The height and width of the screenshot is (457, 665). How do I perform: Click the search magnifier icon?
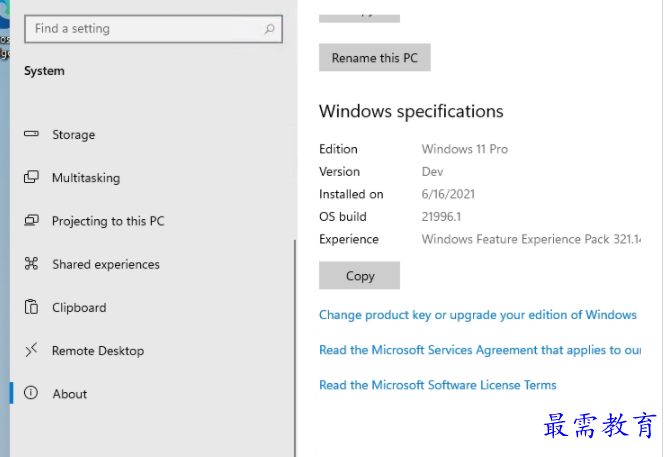(x=269, y=29)
